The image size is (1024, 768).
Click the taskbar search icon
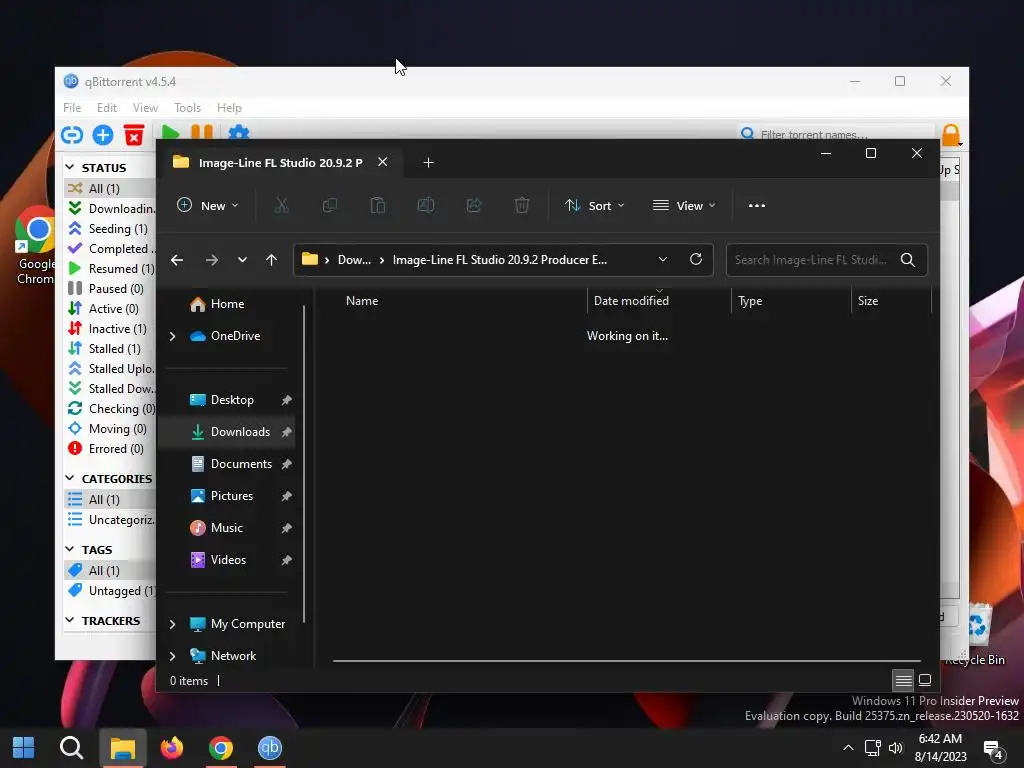click(71, 747)
